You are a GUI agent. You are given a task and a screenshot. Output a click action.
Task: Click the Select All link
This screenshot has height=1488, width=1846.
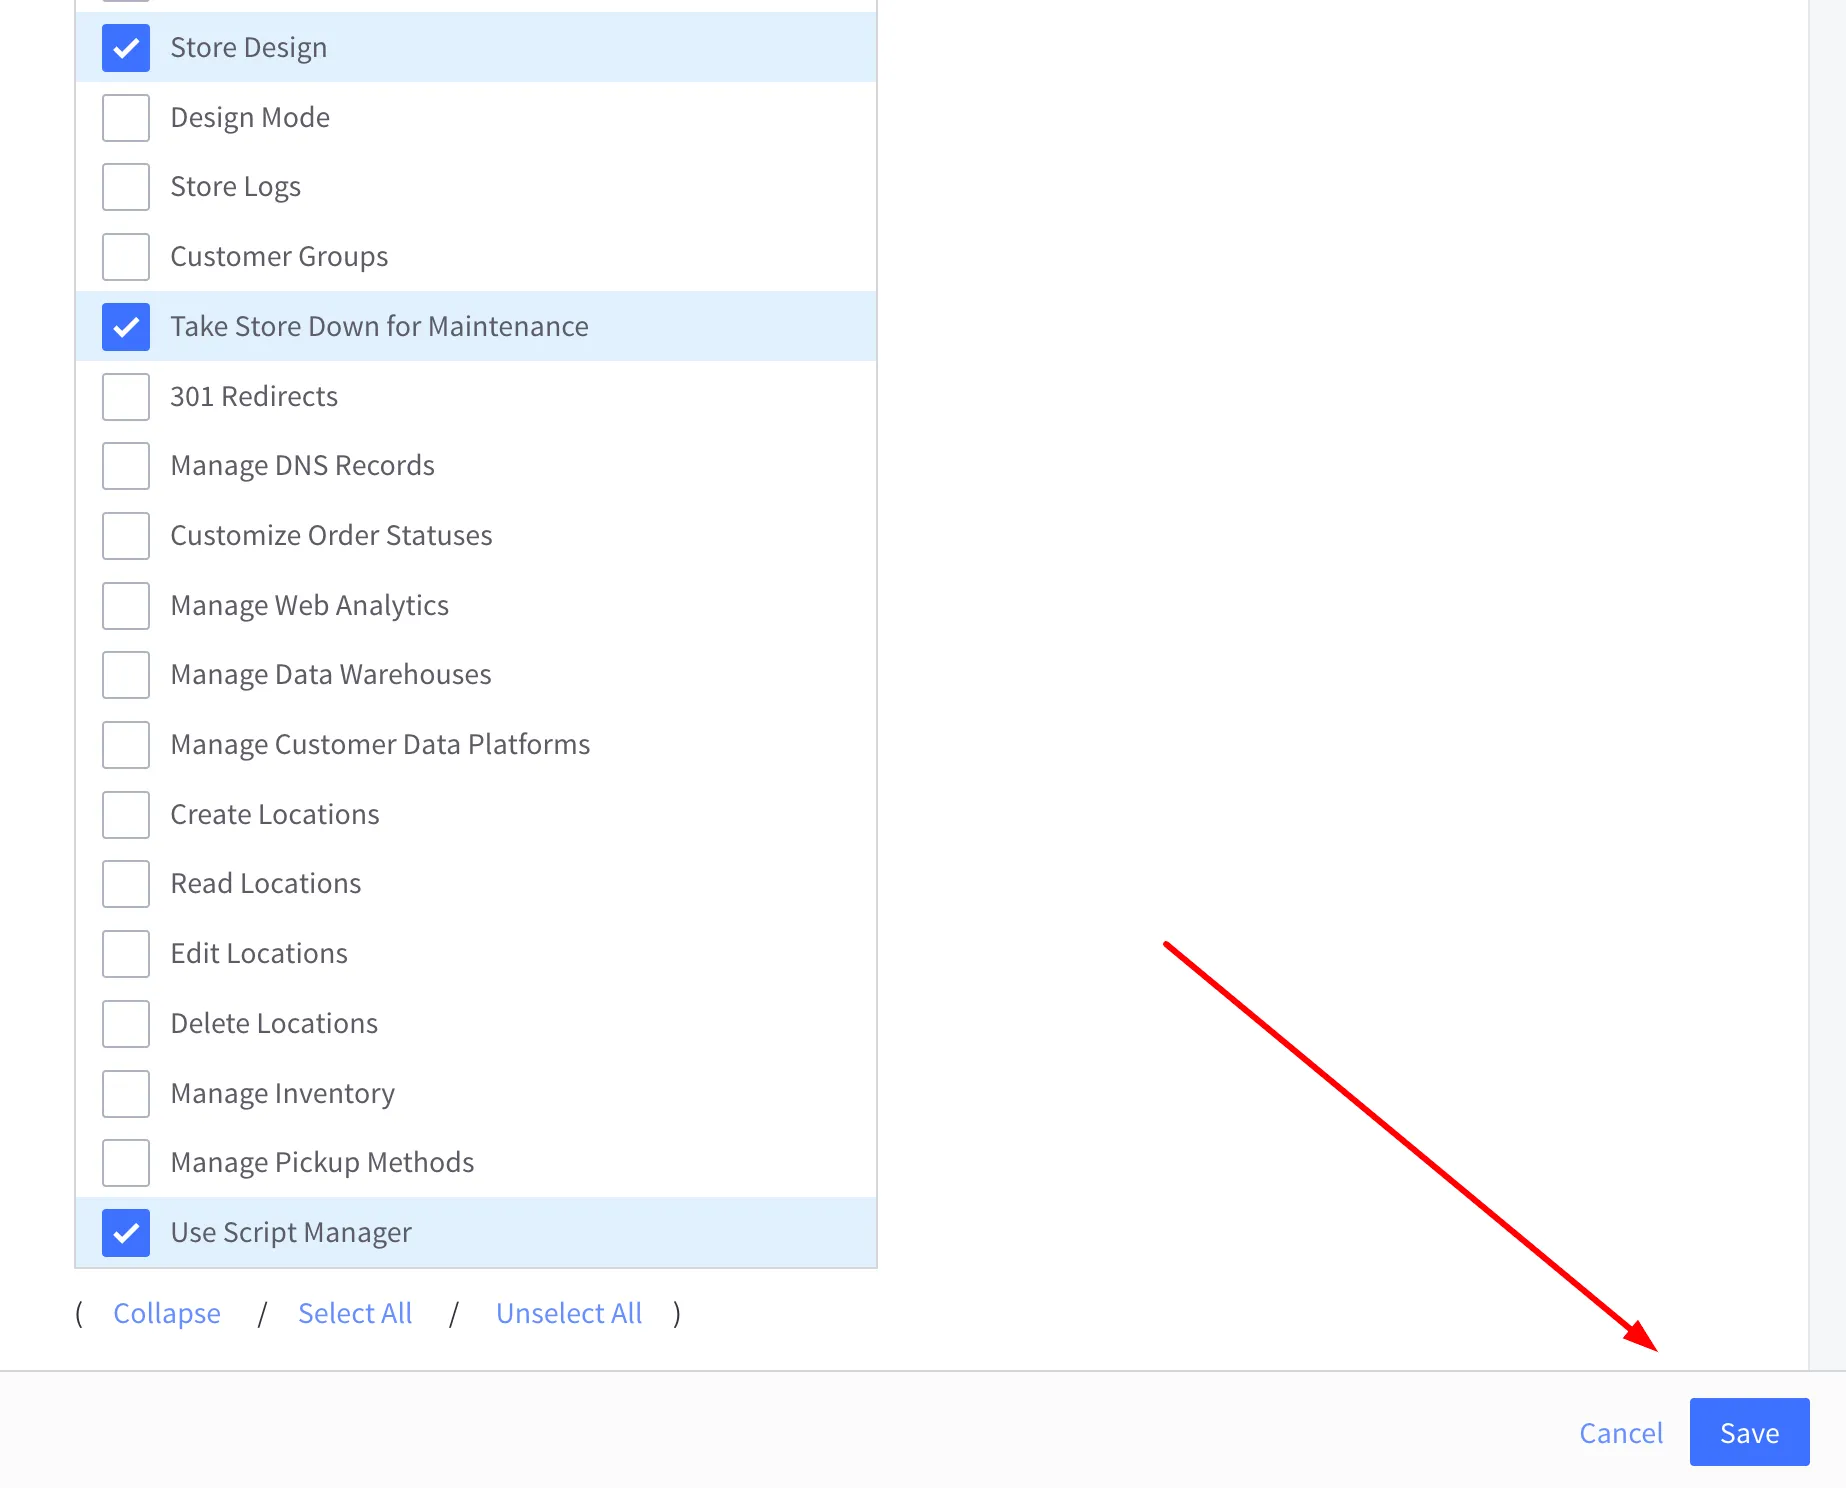(x=355, y=1313)
